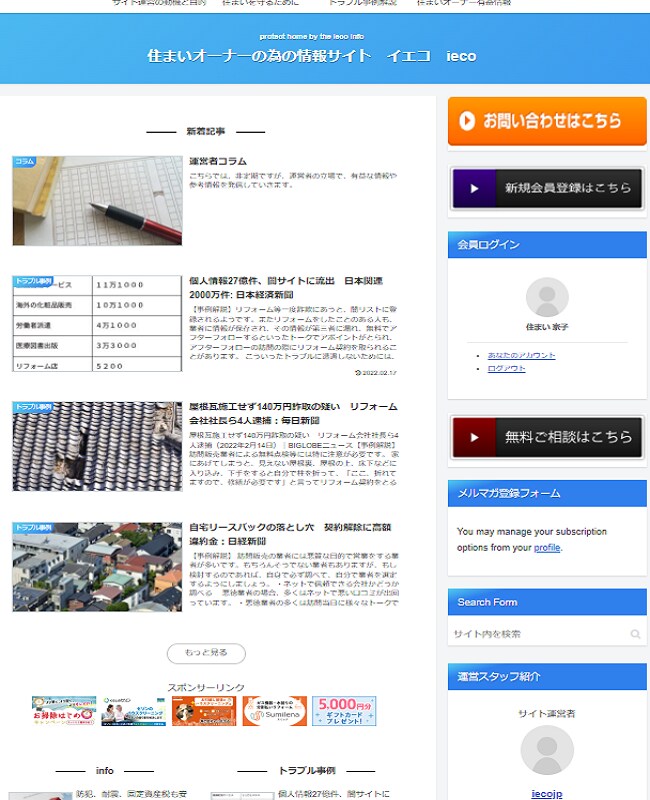This screenshot has width=650, height=800.
Task: Open the profile link in the newsletter form
Action: point(547,547)
